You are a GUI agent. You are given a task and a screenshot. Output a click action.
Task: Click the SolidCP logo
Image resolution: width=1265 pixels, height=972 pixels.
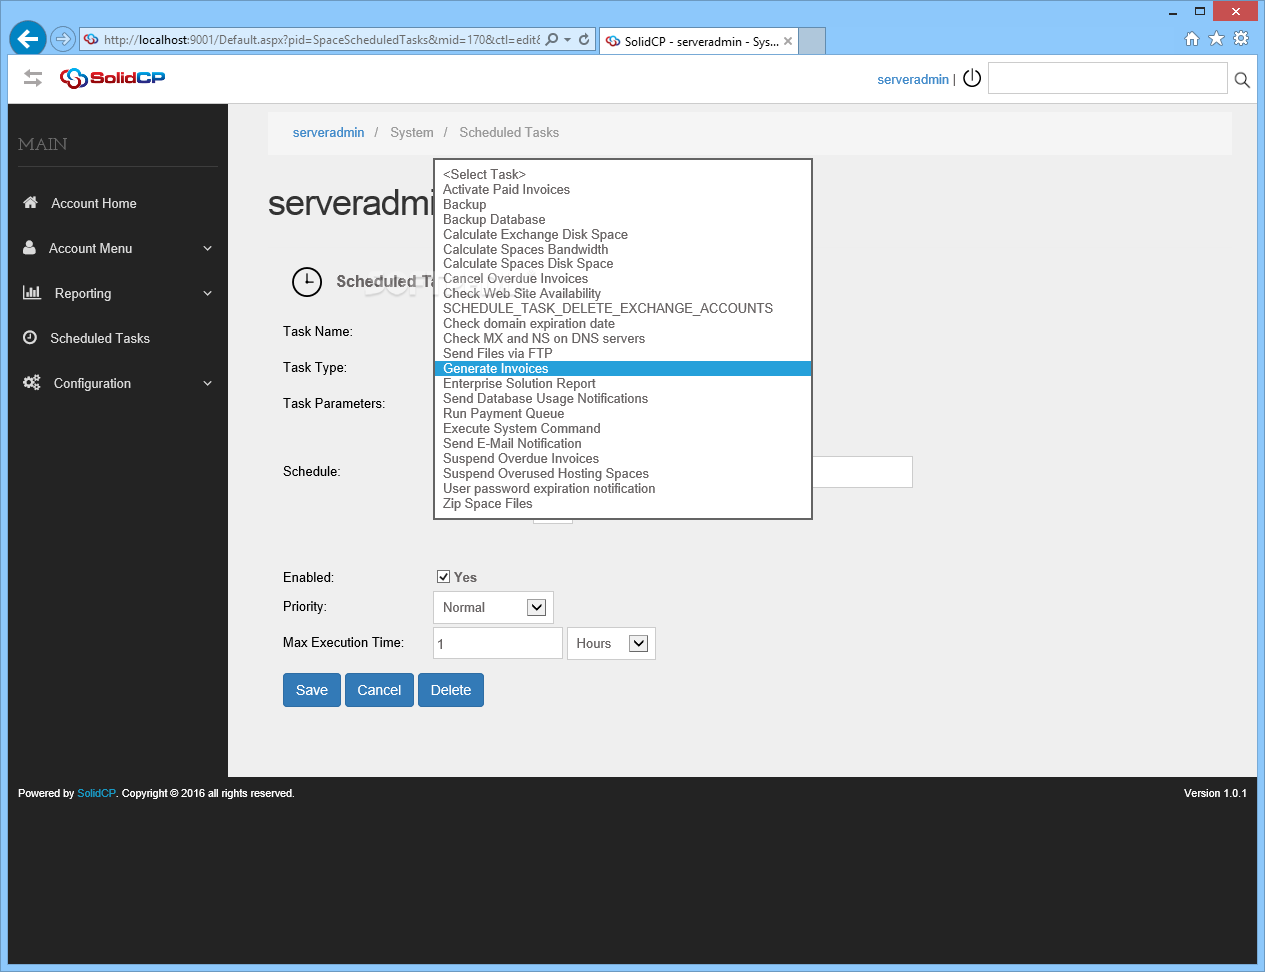click(x=112, y=78)
